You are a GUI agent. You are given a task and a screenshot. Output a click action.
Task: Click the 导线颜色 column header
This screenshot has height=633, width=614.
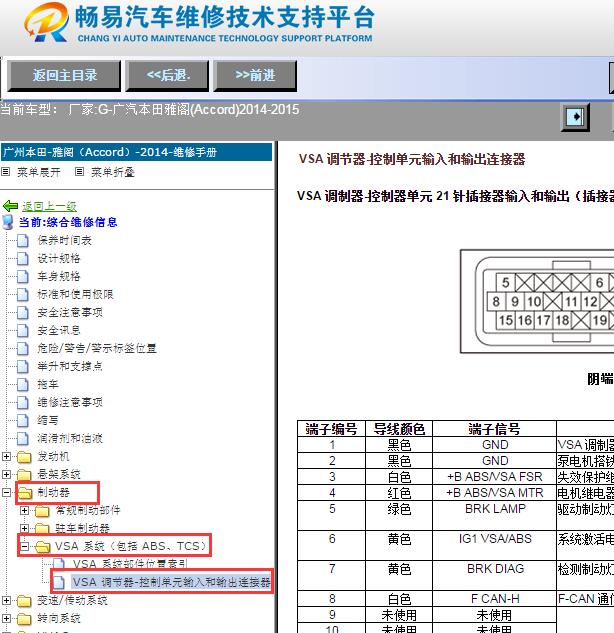point(399,429)
